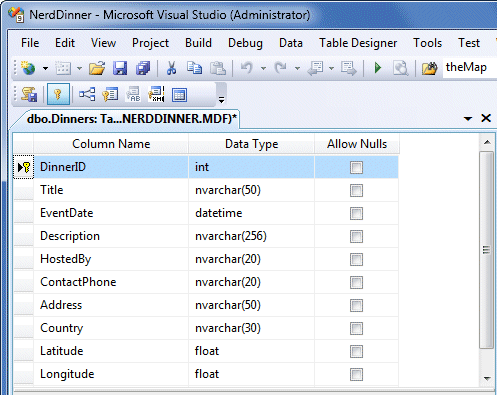Click the Open File folder icon
The image size is (497, 395).
coord(97,68)
